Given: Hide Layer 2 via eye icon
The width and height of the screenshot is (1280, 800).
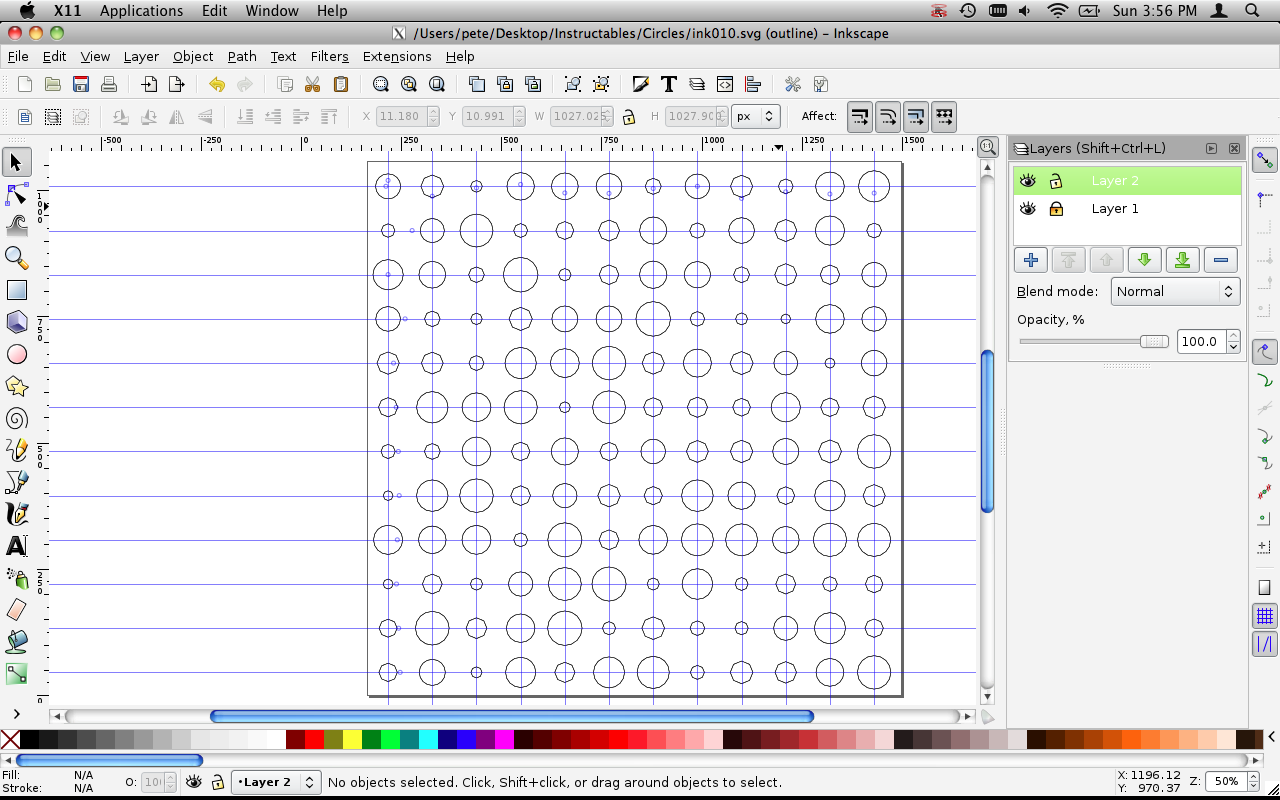Looking at the screenshot, I should coord(1028,181).
